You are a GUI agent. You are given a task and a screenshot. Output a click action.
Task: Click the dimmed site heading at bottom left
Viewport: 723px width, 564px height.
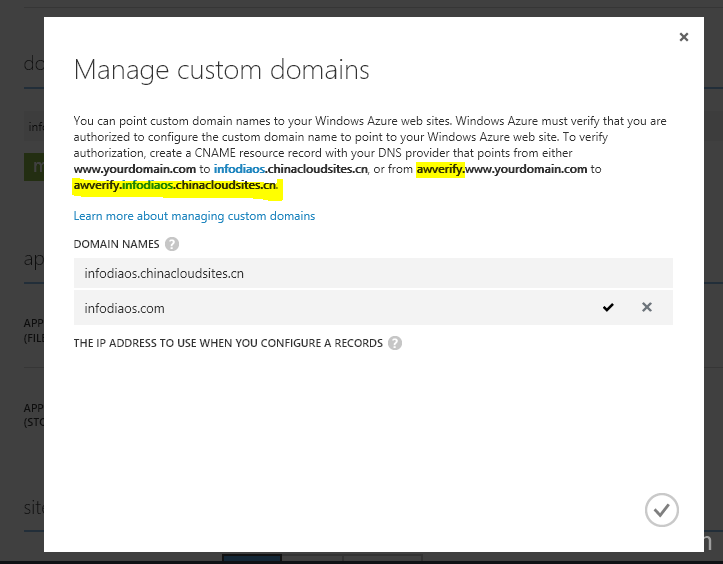point(32,508)
